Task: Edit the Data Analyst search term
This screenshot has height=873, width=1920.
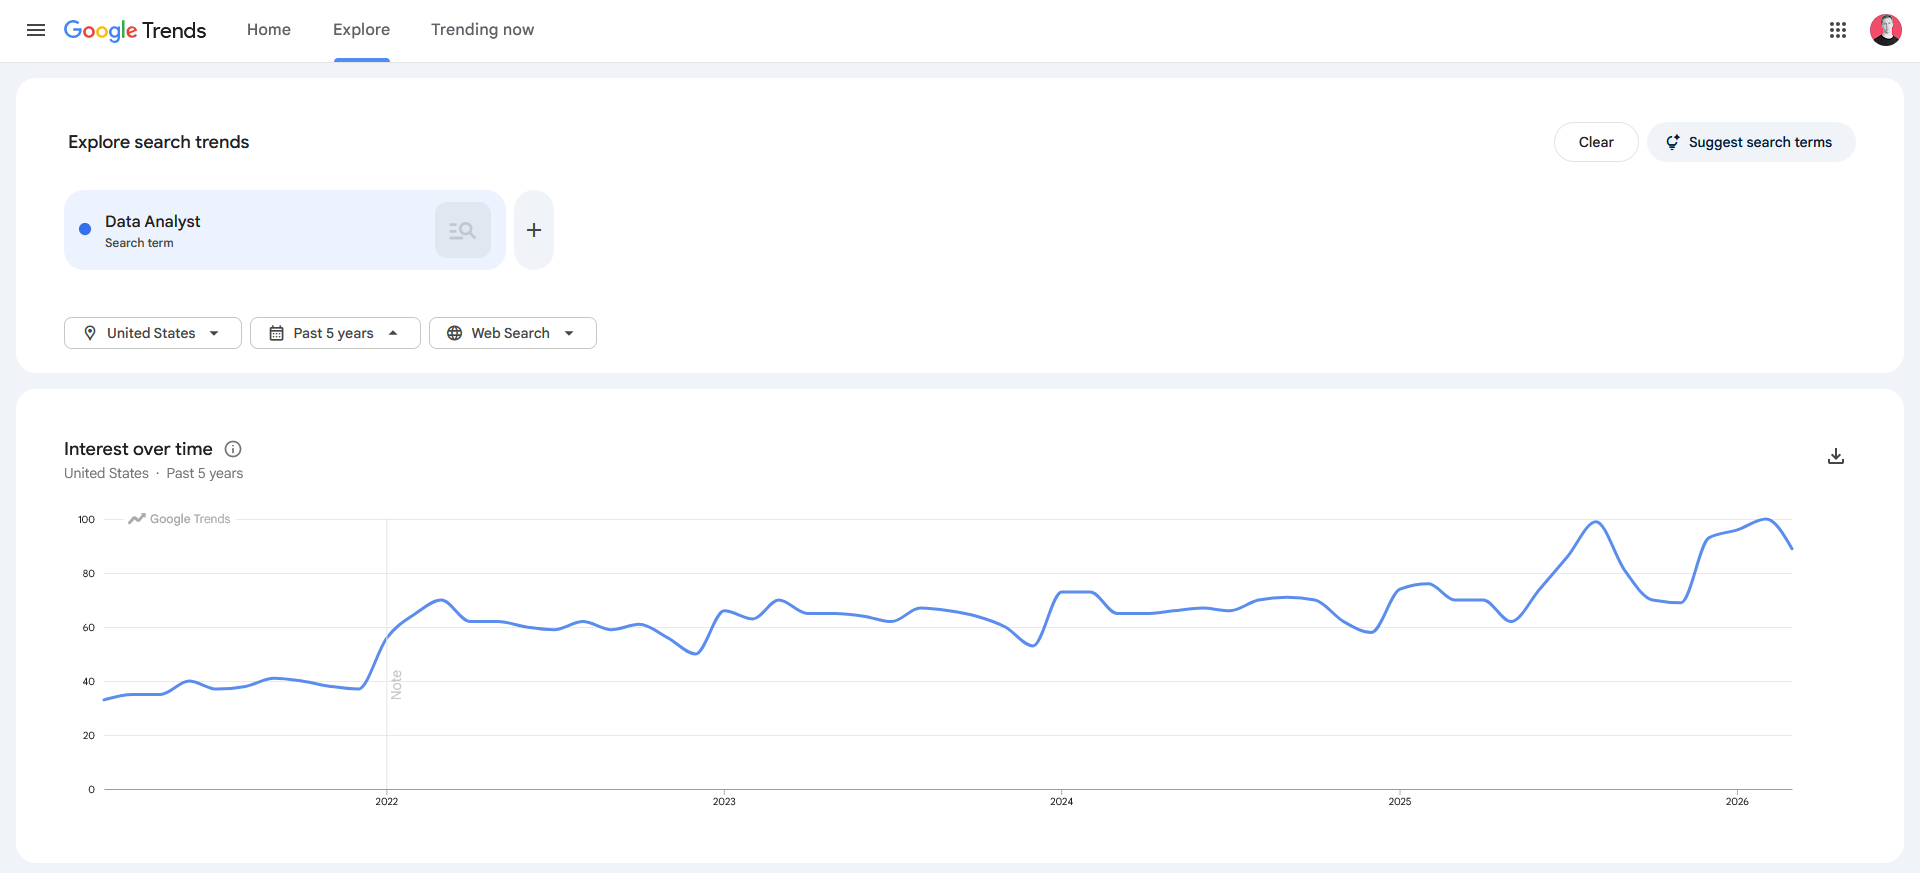Action: [153, 222]
